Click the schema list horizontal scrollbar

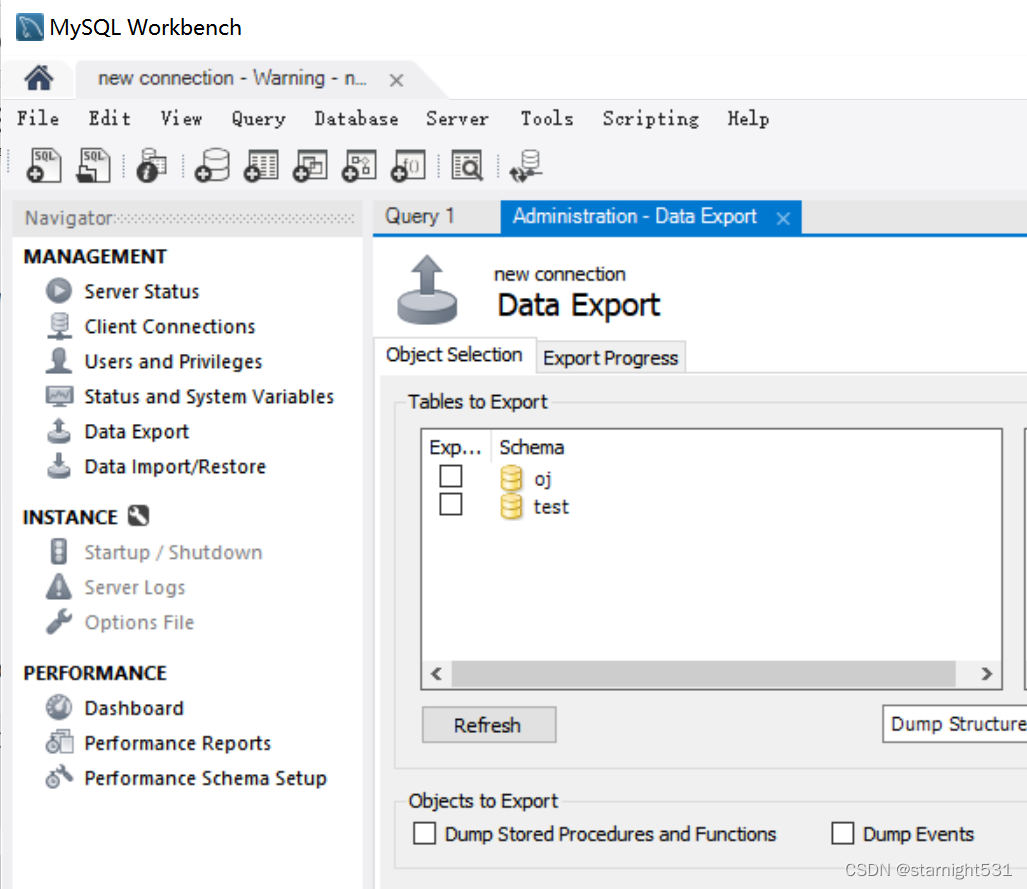point(703,673)
